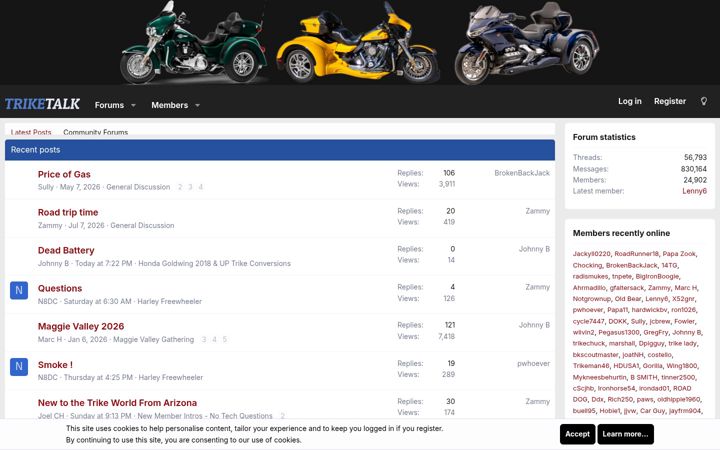Click N8DC avatar beside Smoke ! thread
The width and height of the screenshot is (720, 450).
point(19,366)
